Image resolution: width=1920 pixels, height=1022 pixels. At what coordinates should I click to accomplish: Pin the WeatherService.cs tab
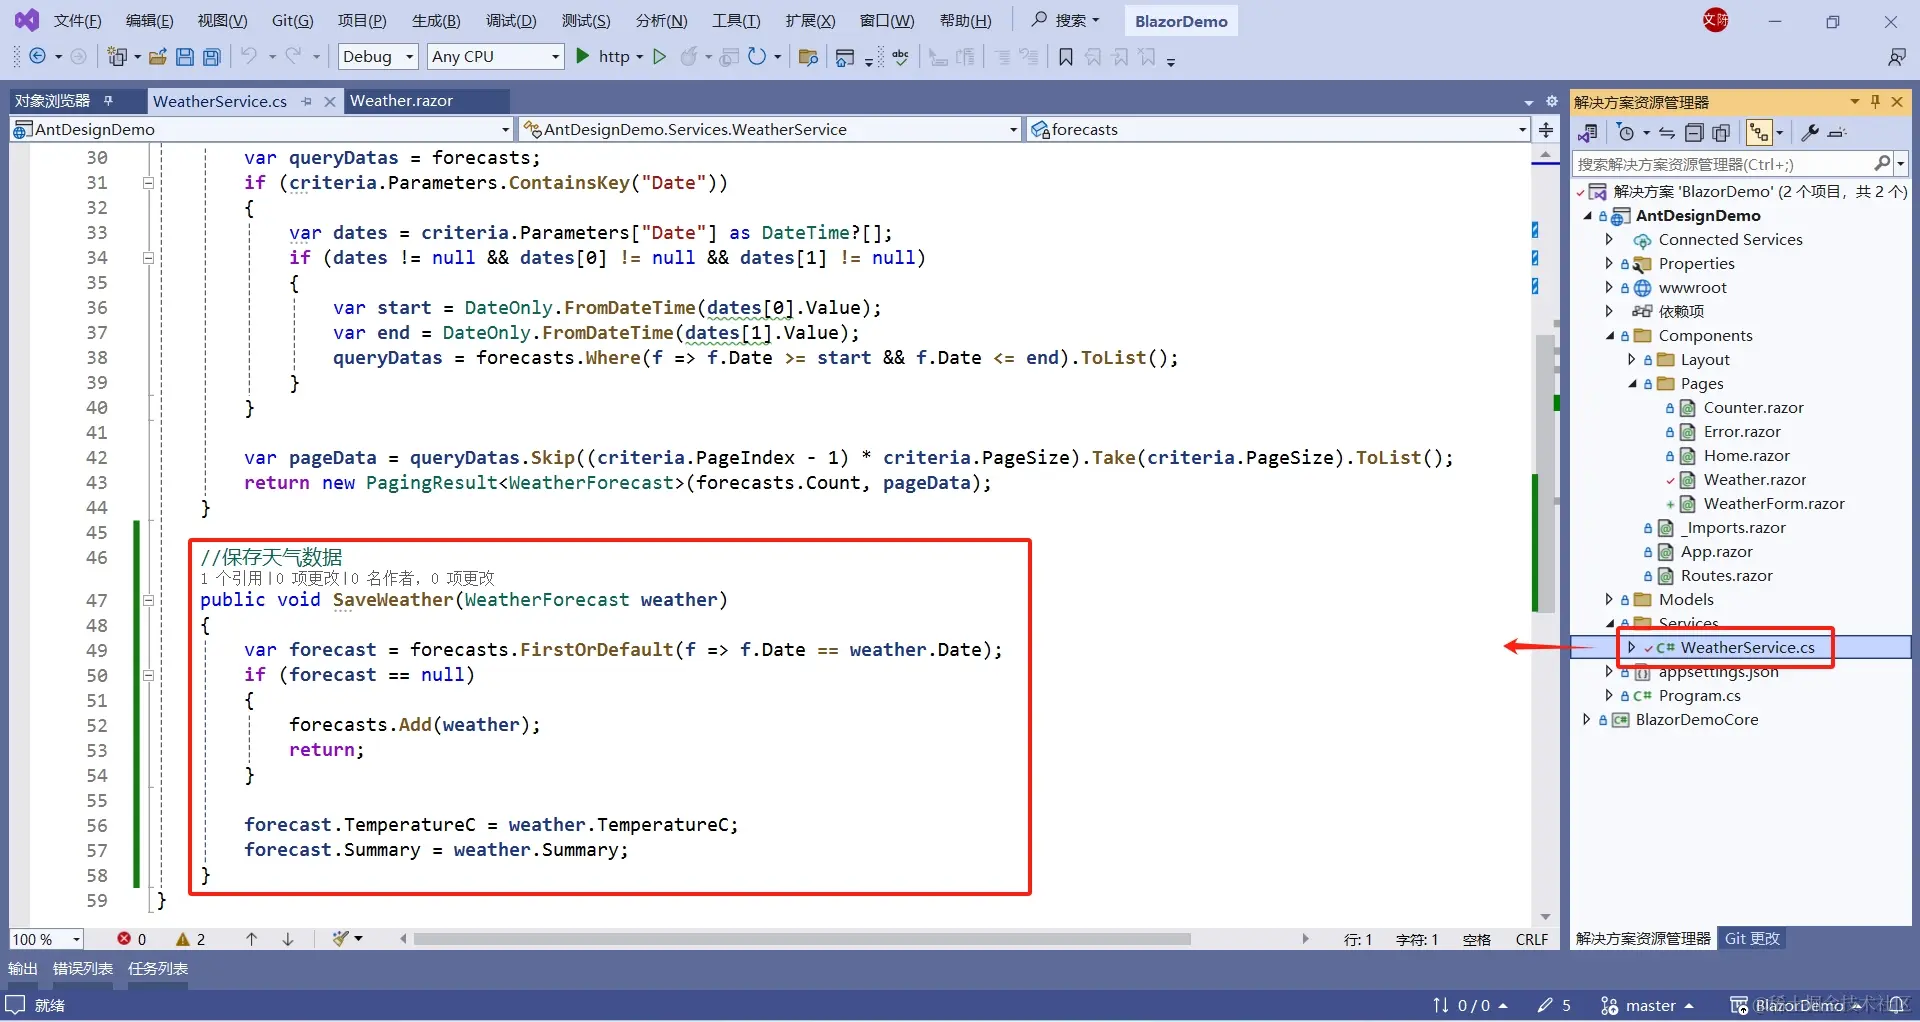(306, 101)
